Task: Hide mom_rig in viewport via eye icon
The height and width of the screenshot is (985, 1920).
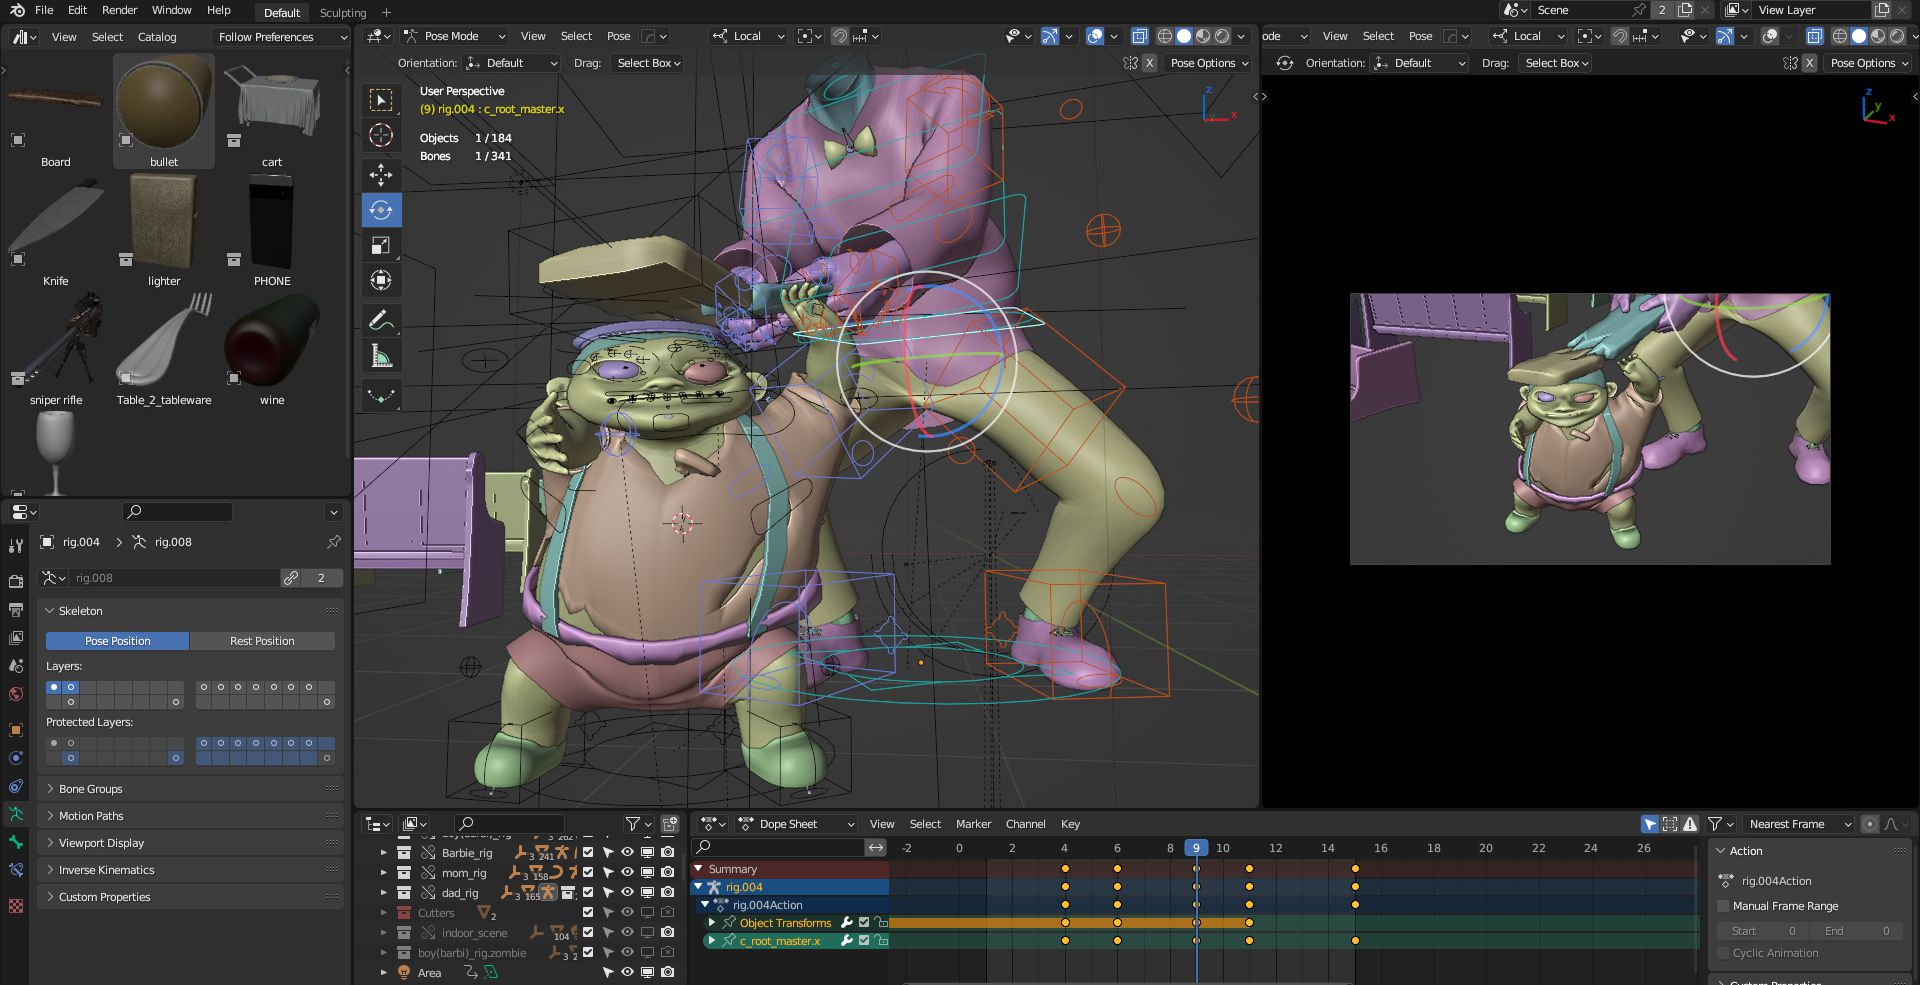Action: point(628,873)
